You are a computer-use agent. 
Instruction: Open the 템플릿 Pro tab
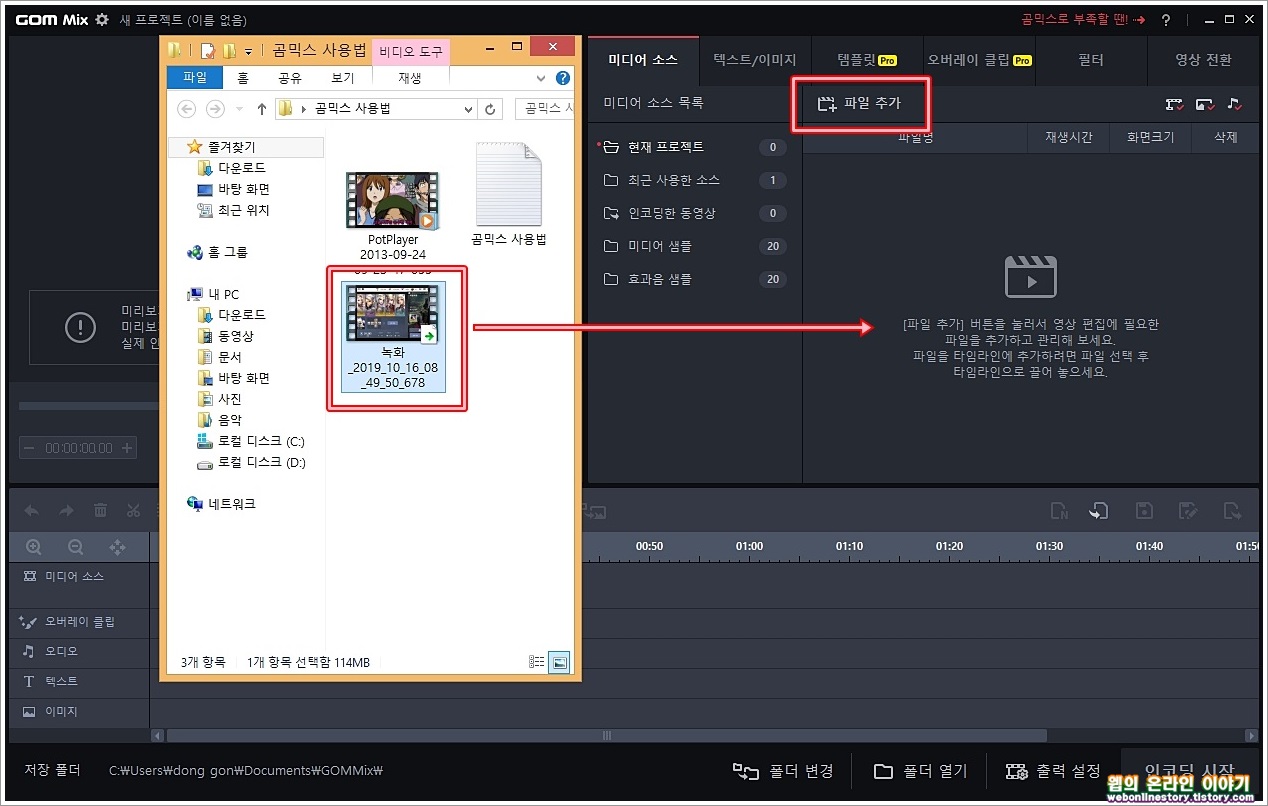[x=867, y=60]
